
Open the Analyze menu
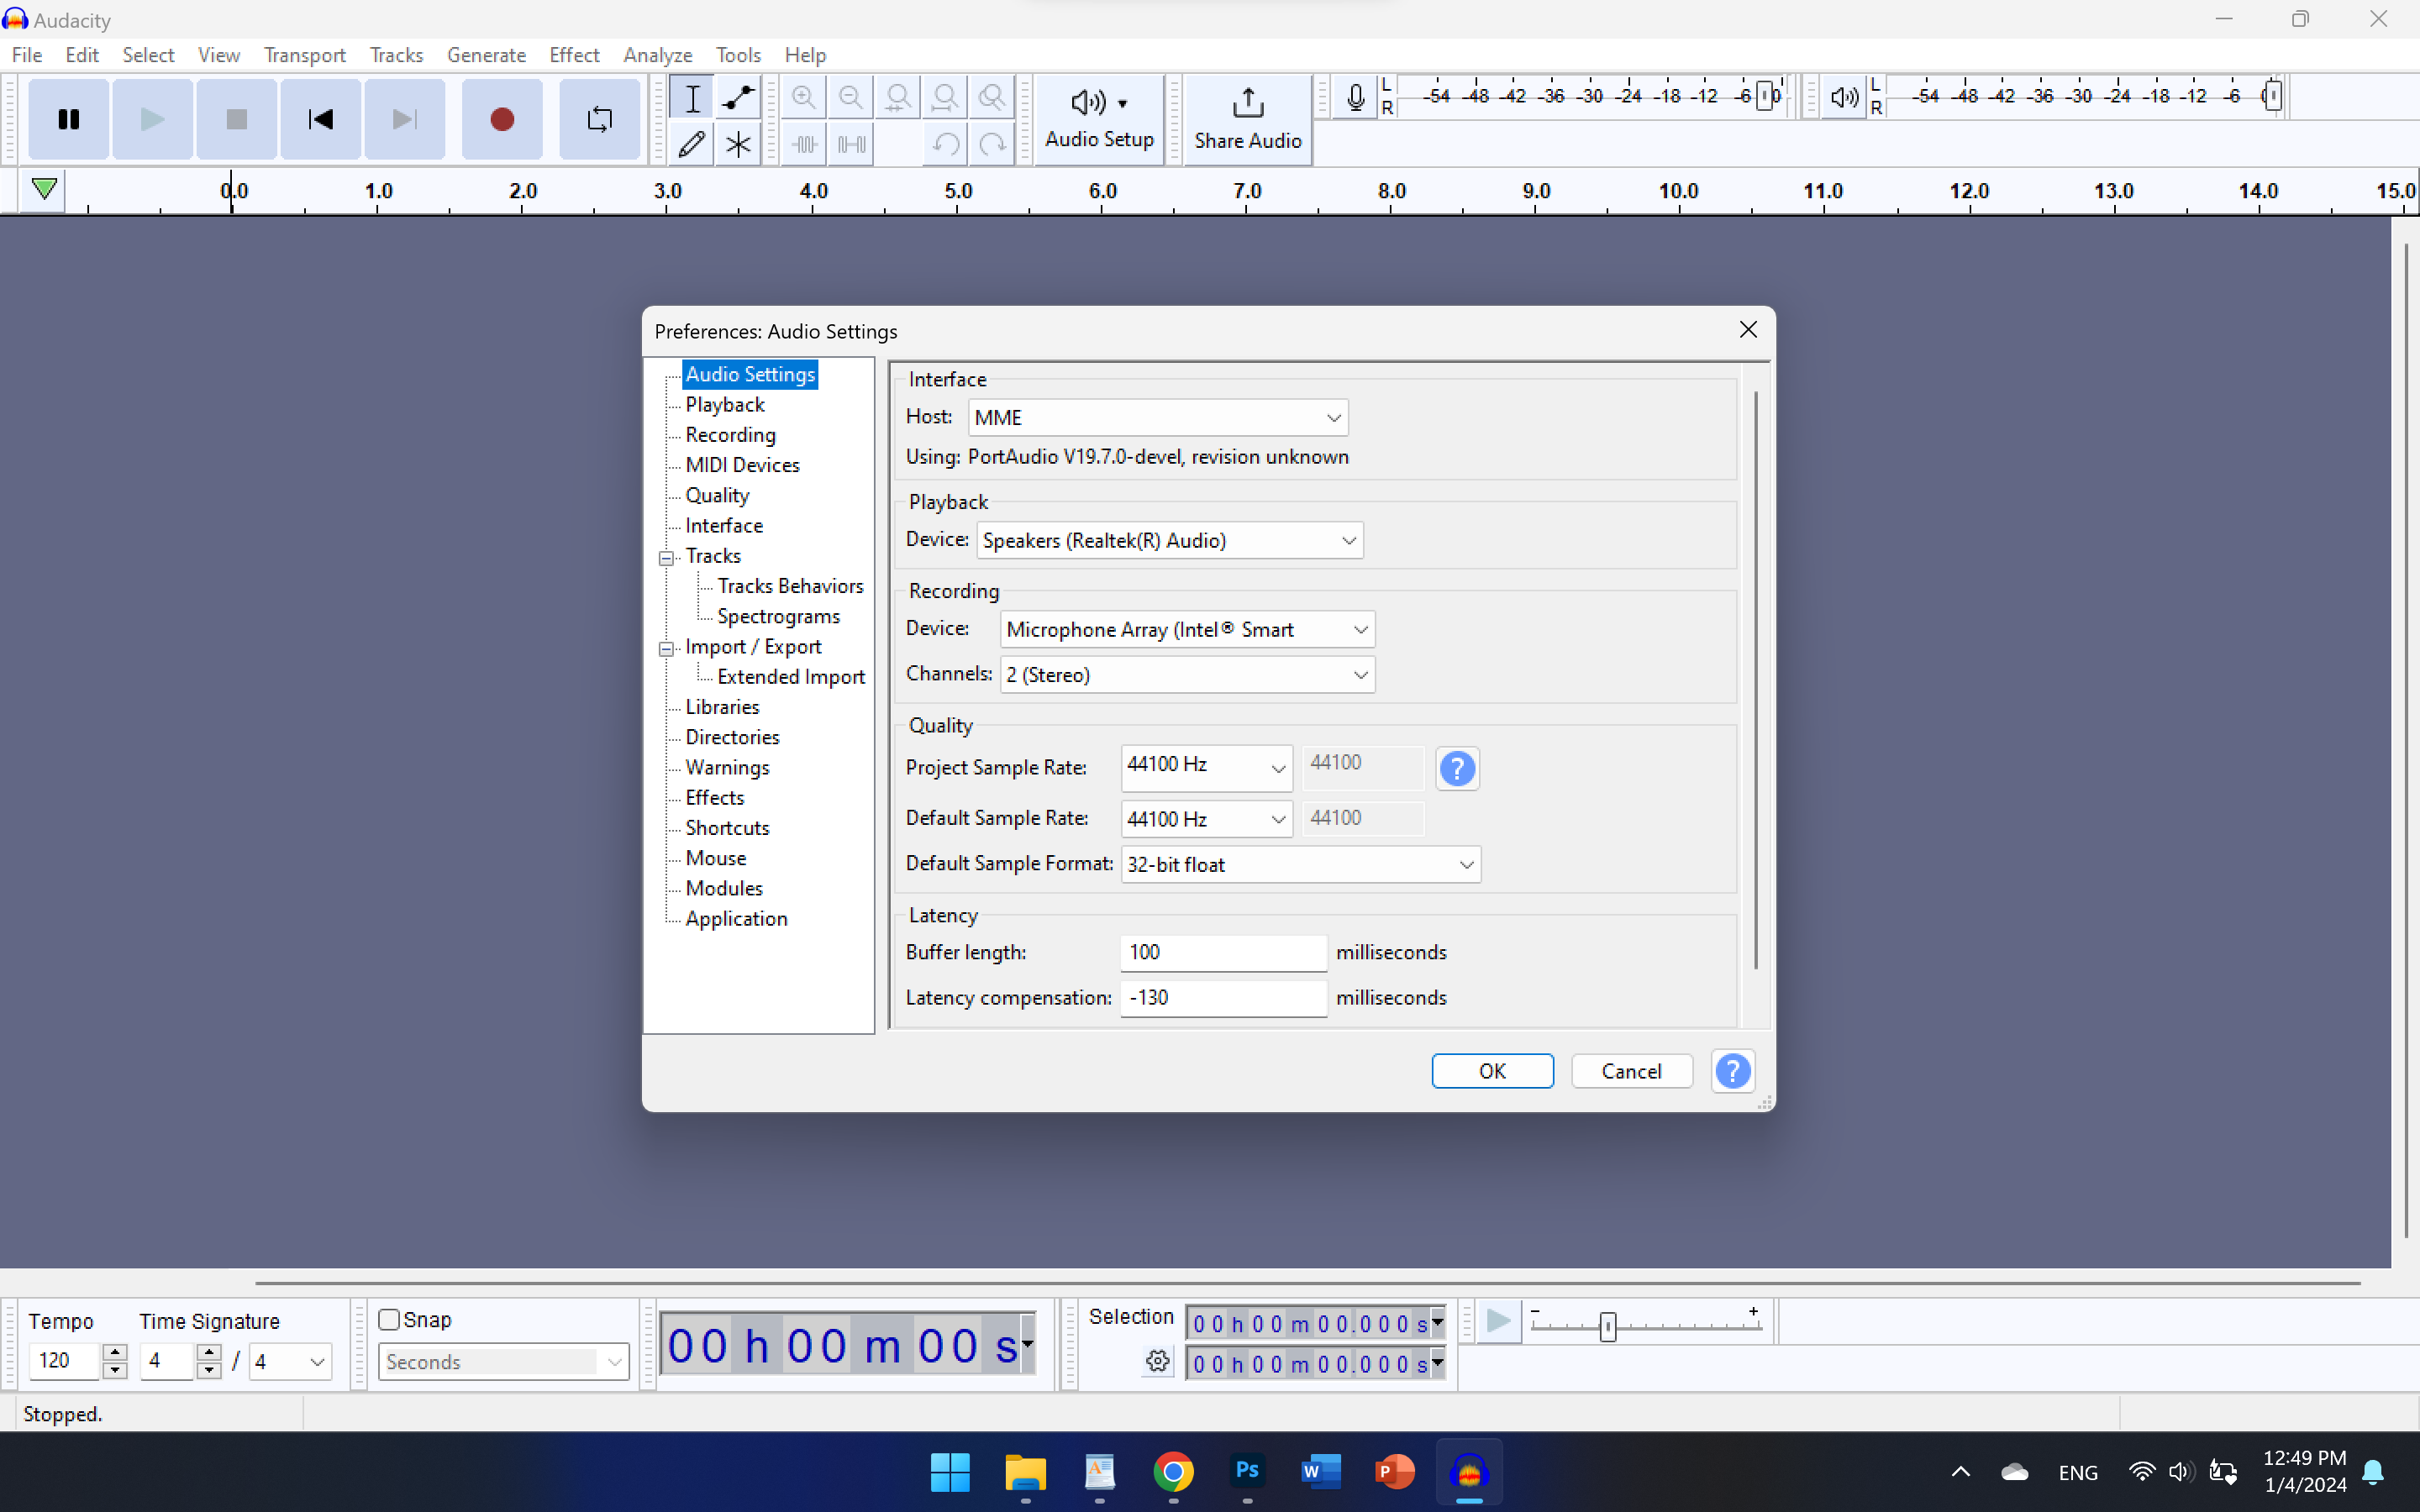tap(657, 55)
